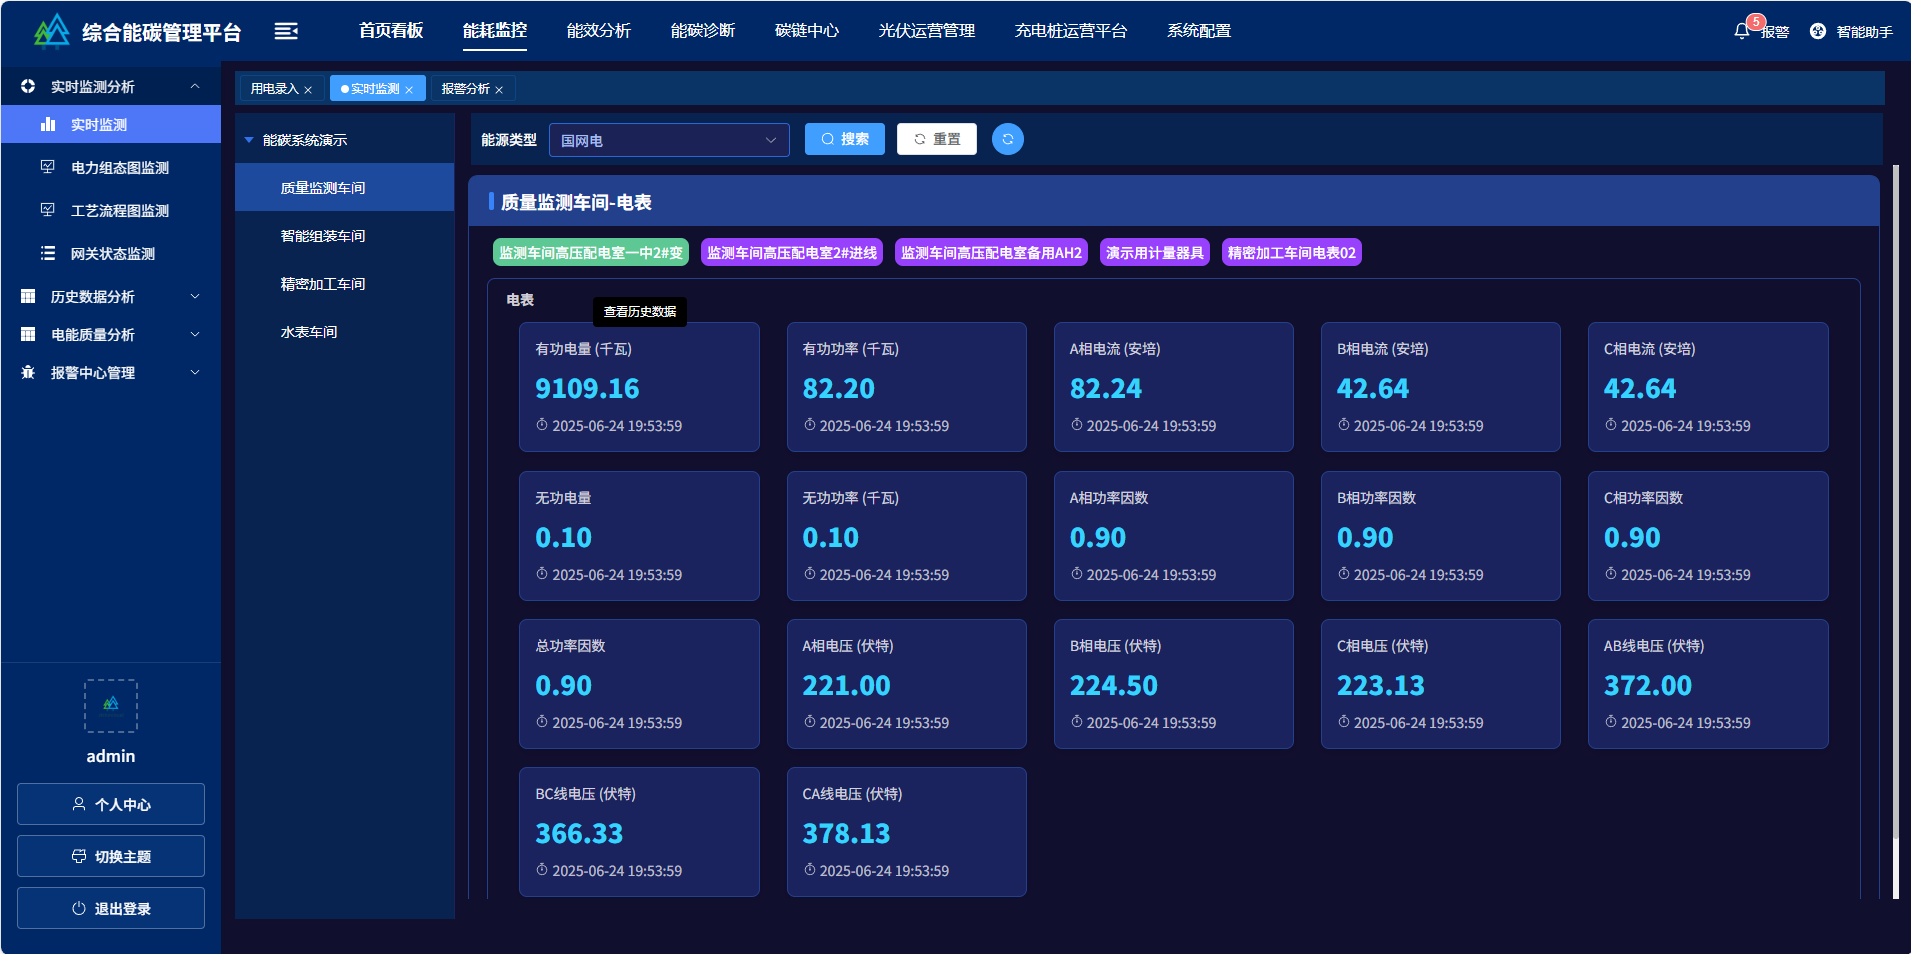The width and height of the screenshot is (1911, 954).
Task: Collapse the 能碳系统演示 tree node
Action: click(x=249, y=140)
